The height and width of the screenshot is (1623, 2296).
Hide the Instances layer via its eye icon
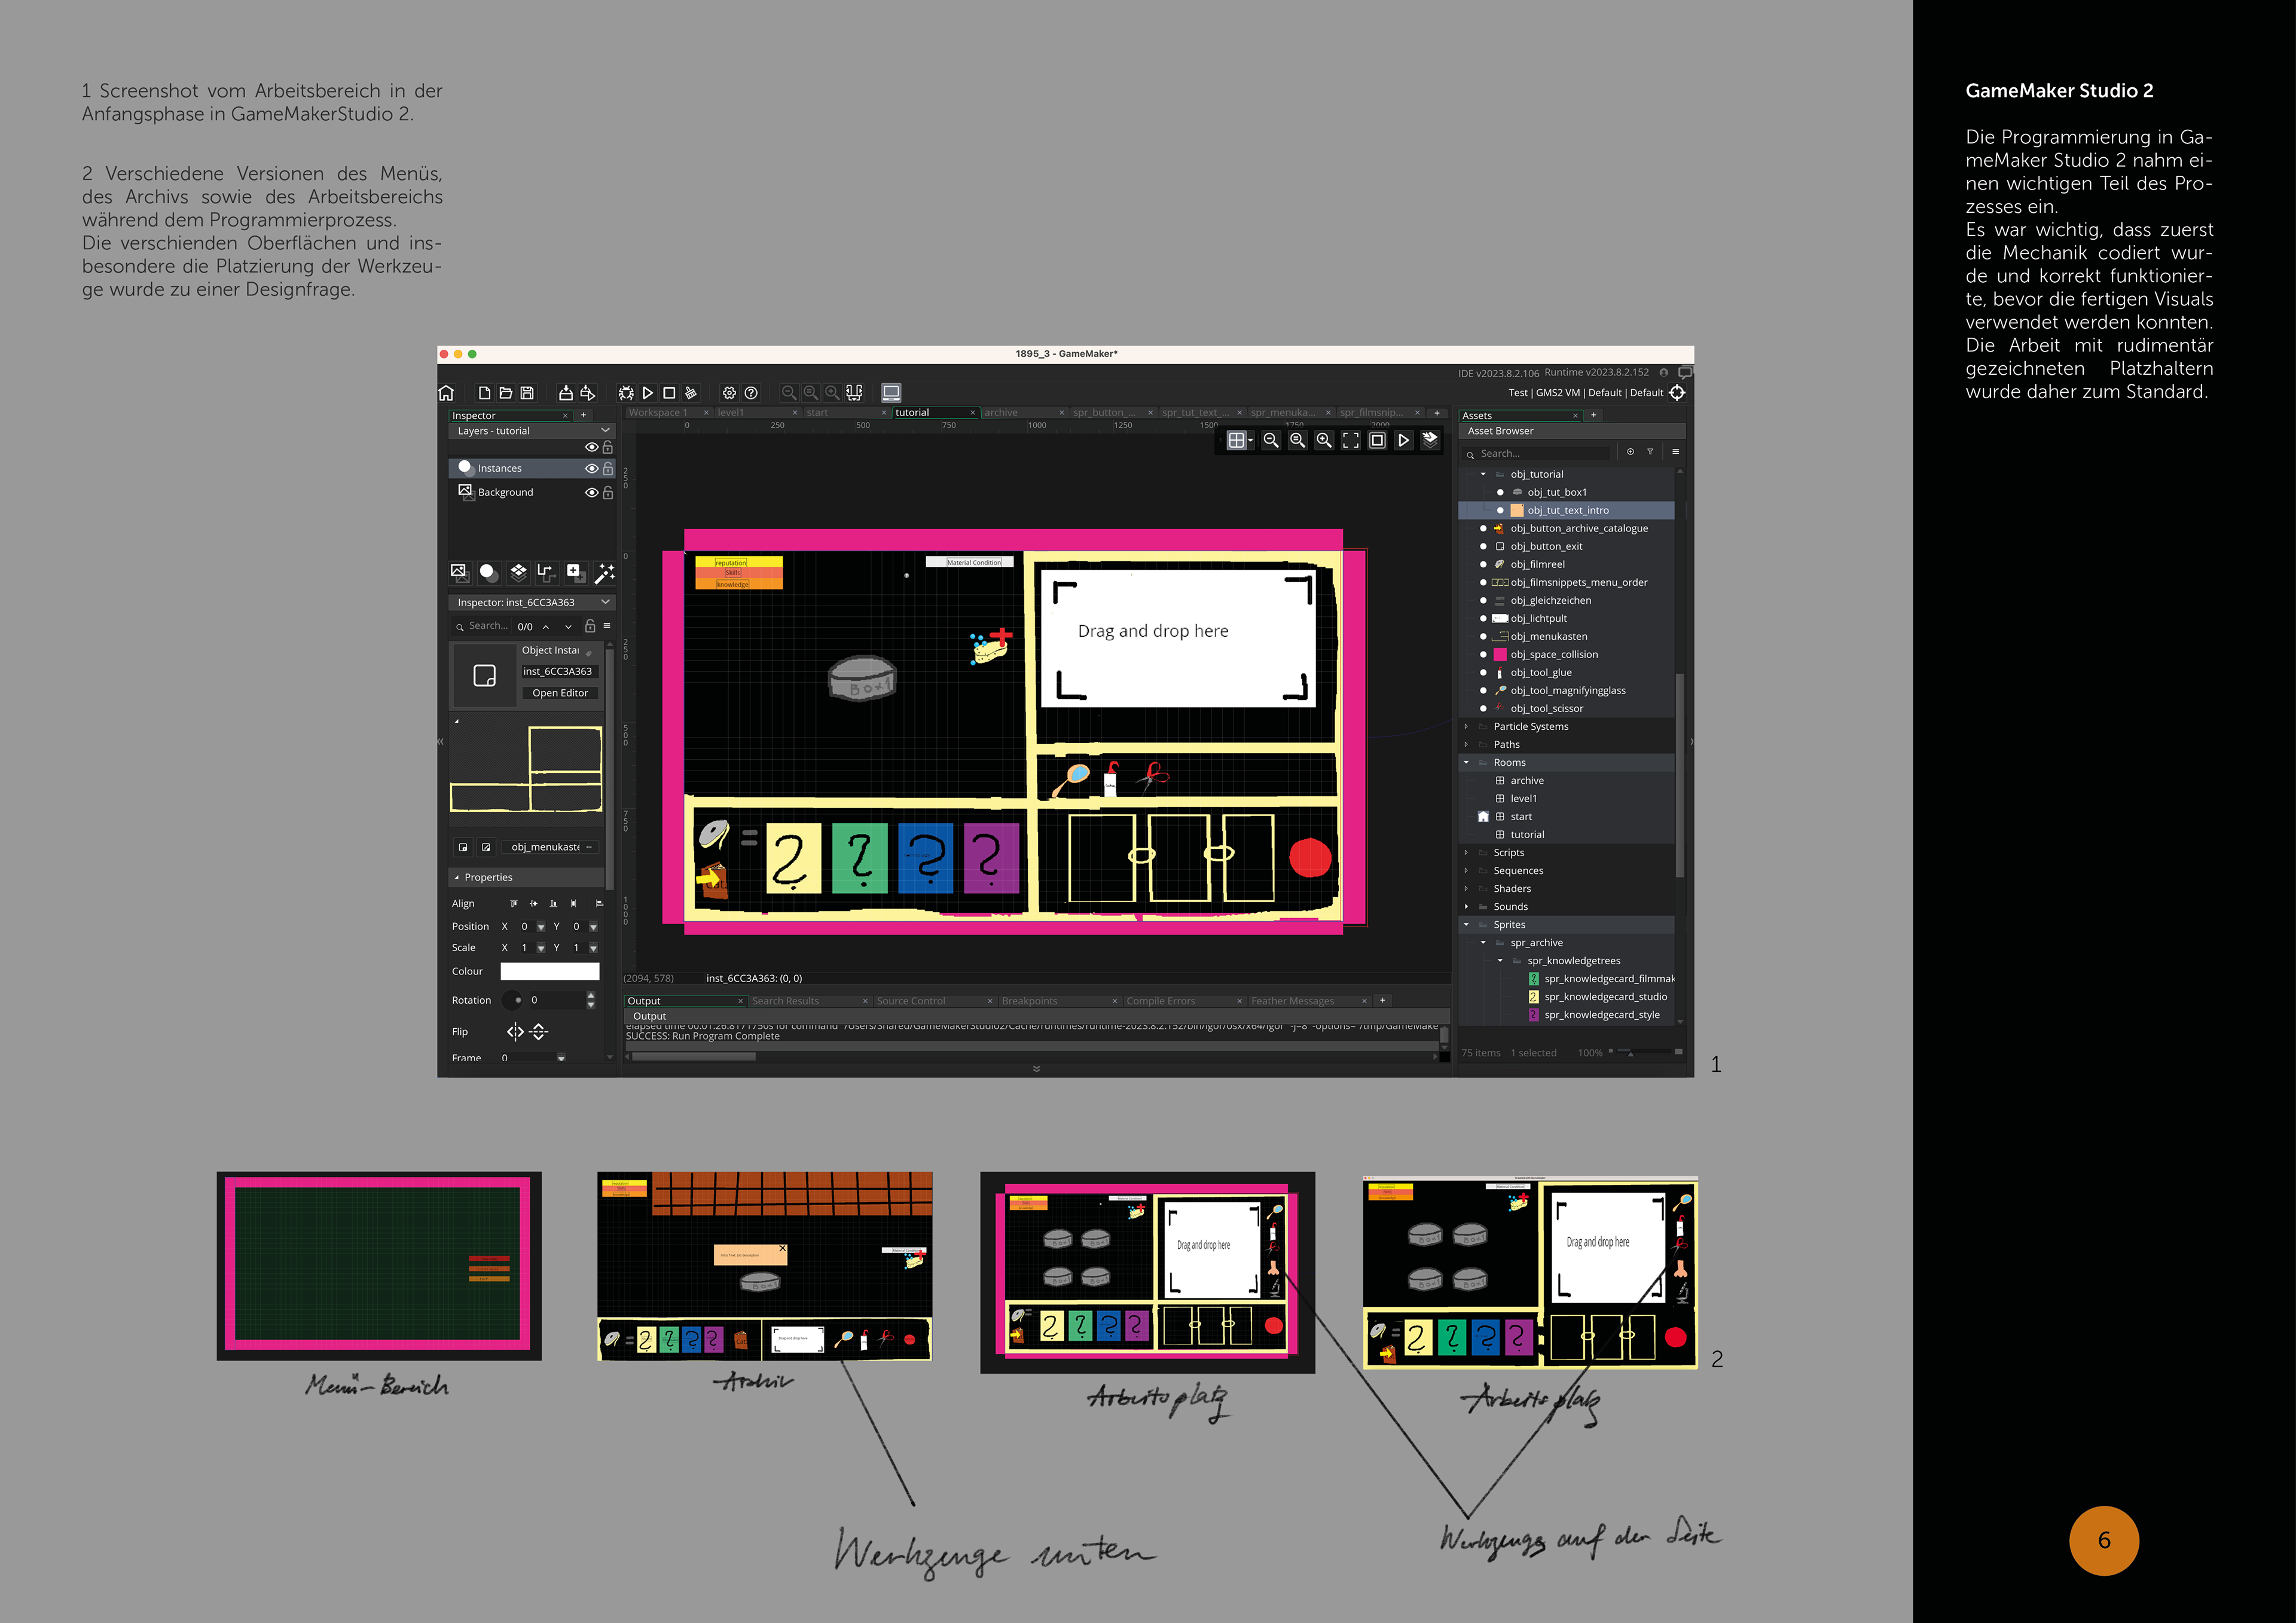(x=591, y=468)
